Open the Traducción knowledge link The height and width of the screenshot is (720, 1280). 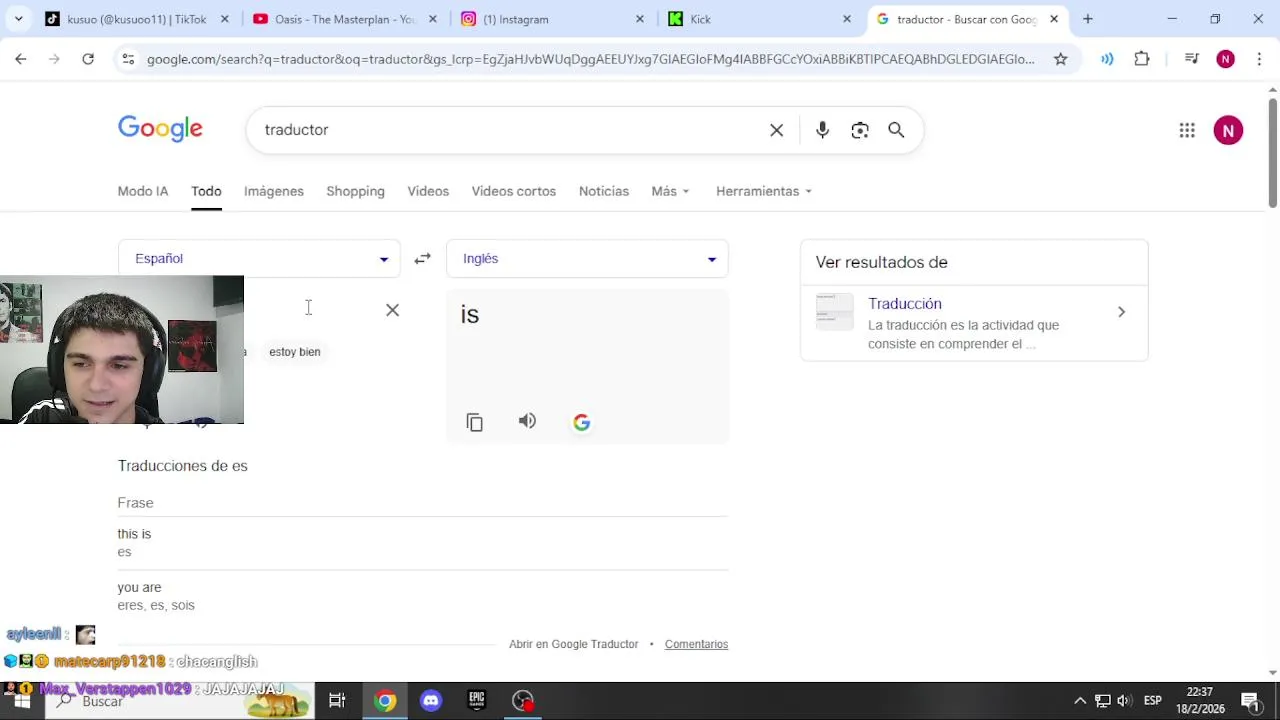(905, 304)
